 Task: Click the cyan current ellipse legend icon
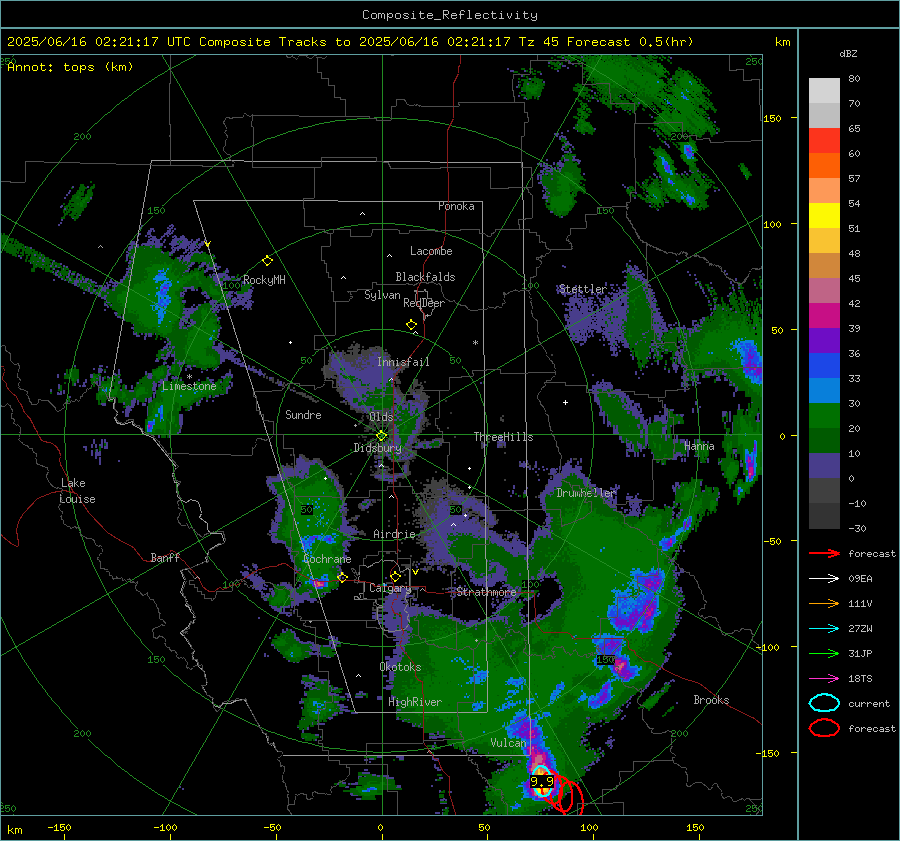(x=824, y=703)
